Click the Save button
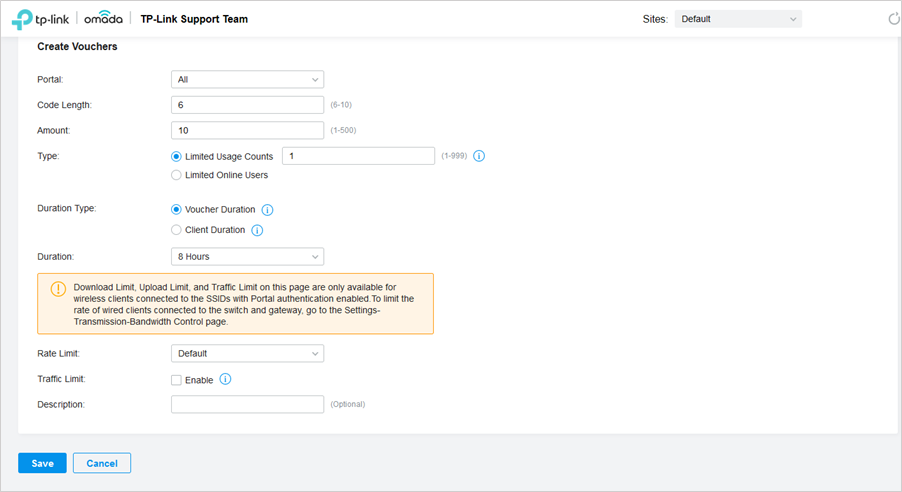Screen dimensions: 902x492 tap(43, 463)
